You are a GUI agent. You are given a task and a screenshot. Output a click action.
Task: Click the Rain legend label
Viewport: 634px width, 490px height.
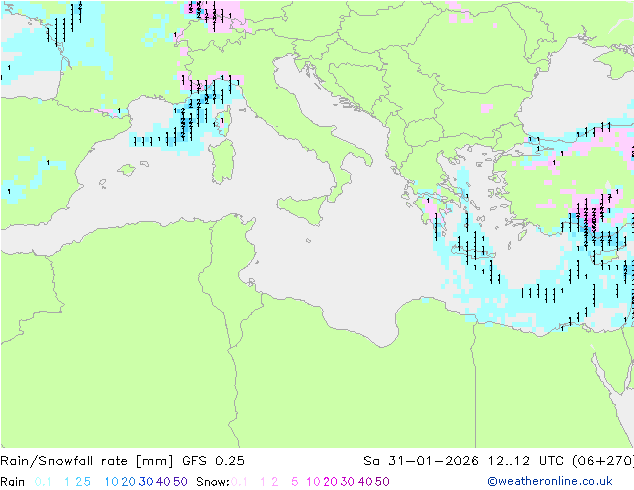click(13, 482)
